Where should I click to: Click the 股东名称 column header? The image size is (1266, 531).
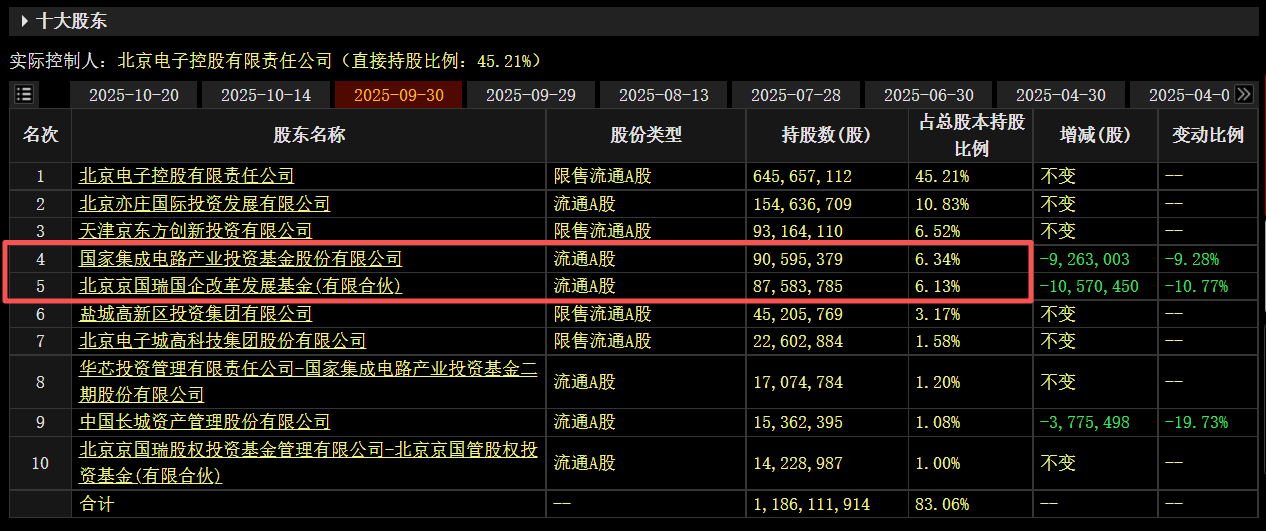309,135
